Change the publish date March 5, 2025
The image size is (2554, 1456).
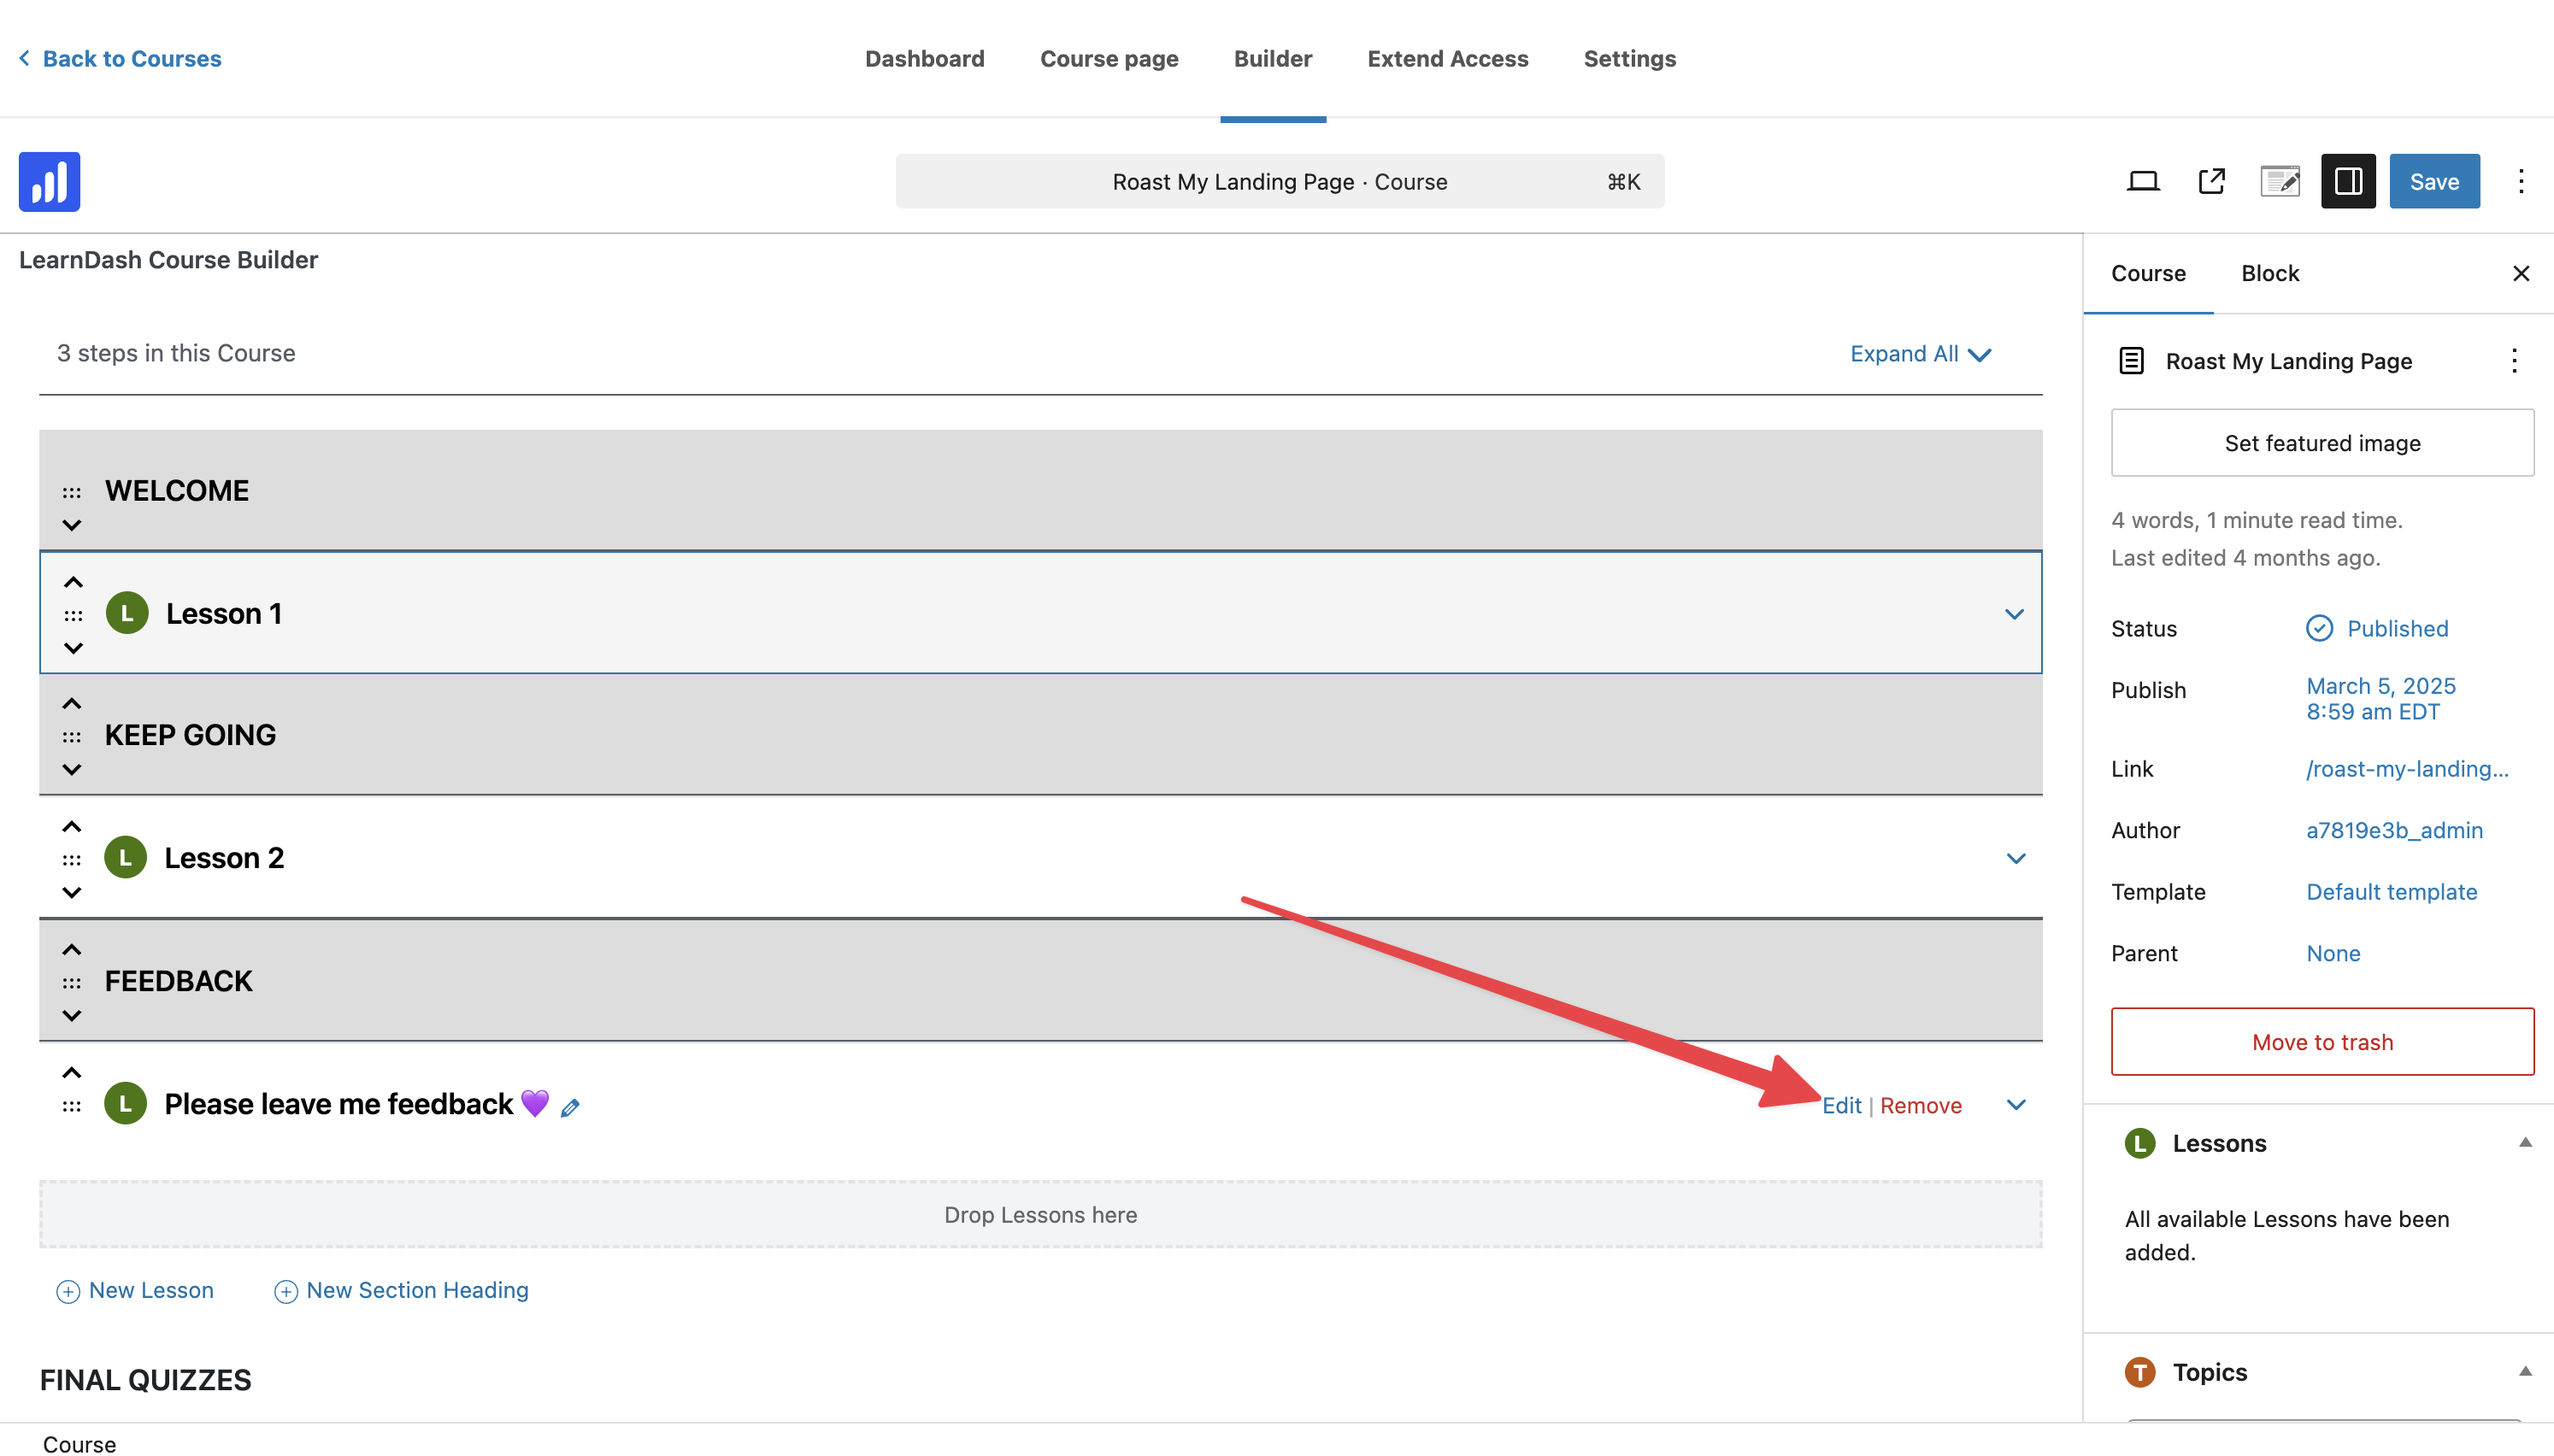point(2381,698)
